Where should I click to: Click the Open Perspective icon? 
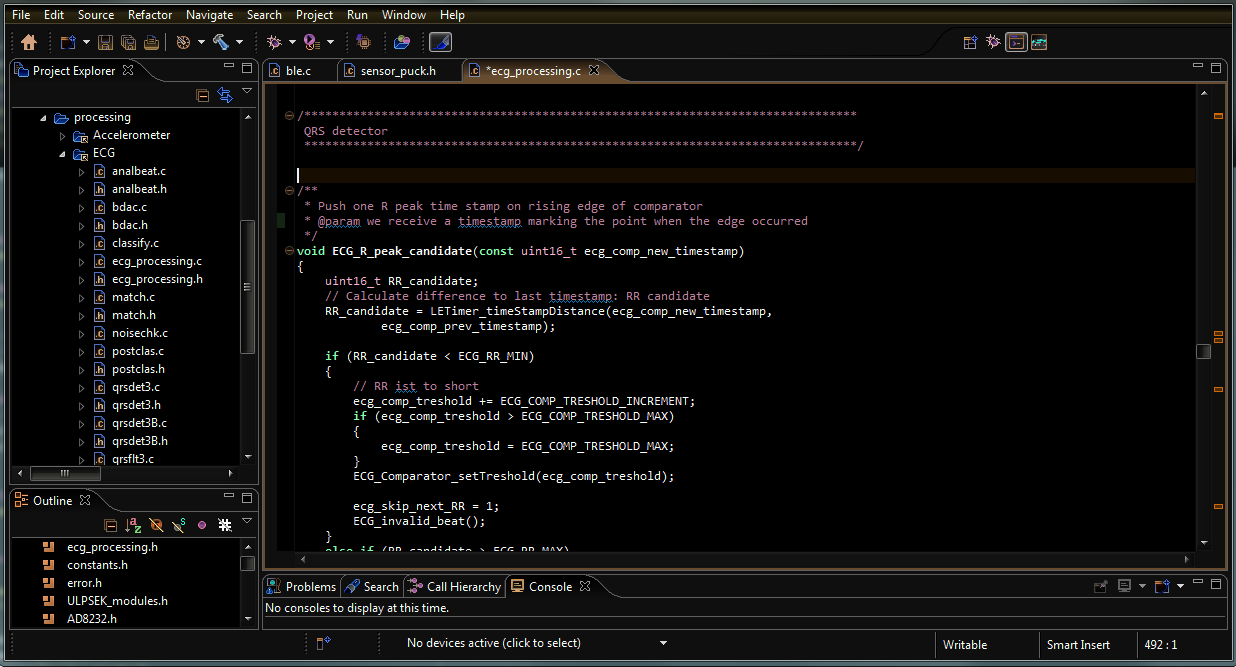coord(970,42)
